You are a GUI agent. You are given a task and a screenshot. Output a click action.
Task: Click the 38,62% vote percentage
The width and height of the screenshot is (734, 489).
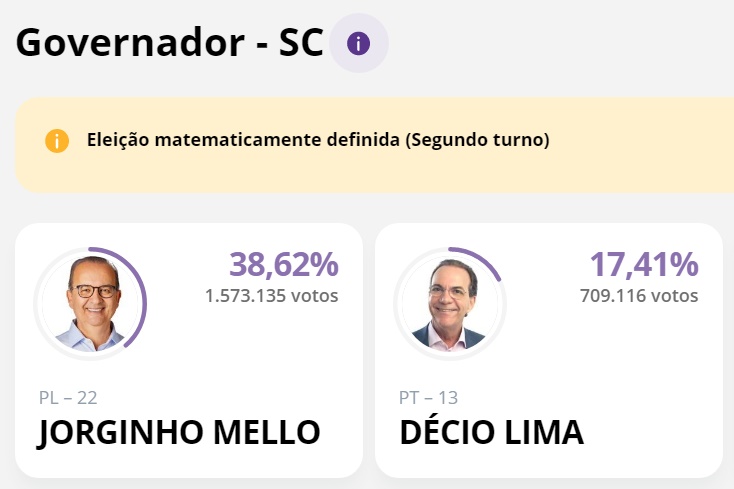[284, 265]
